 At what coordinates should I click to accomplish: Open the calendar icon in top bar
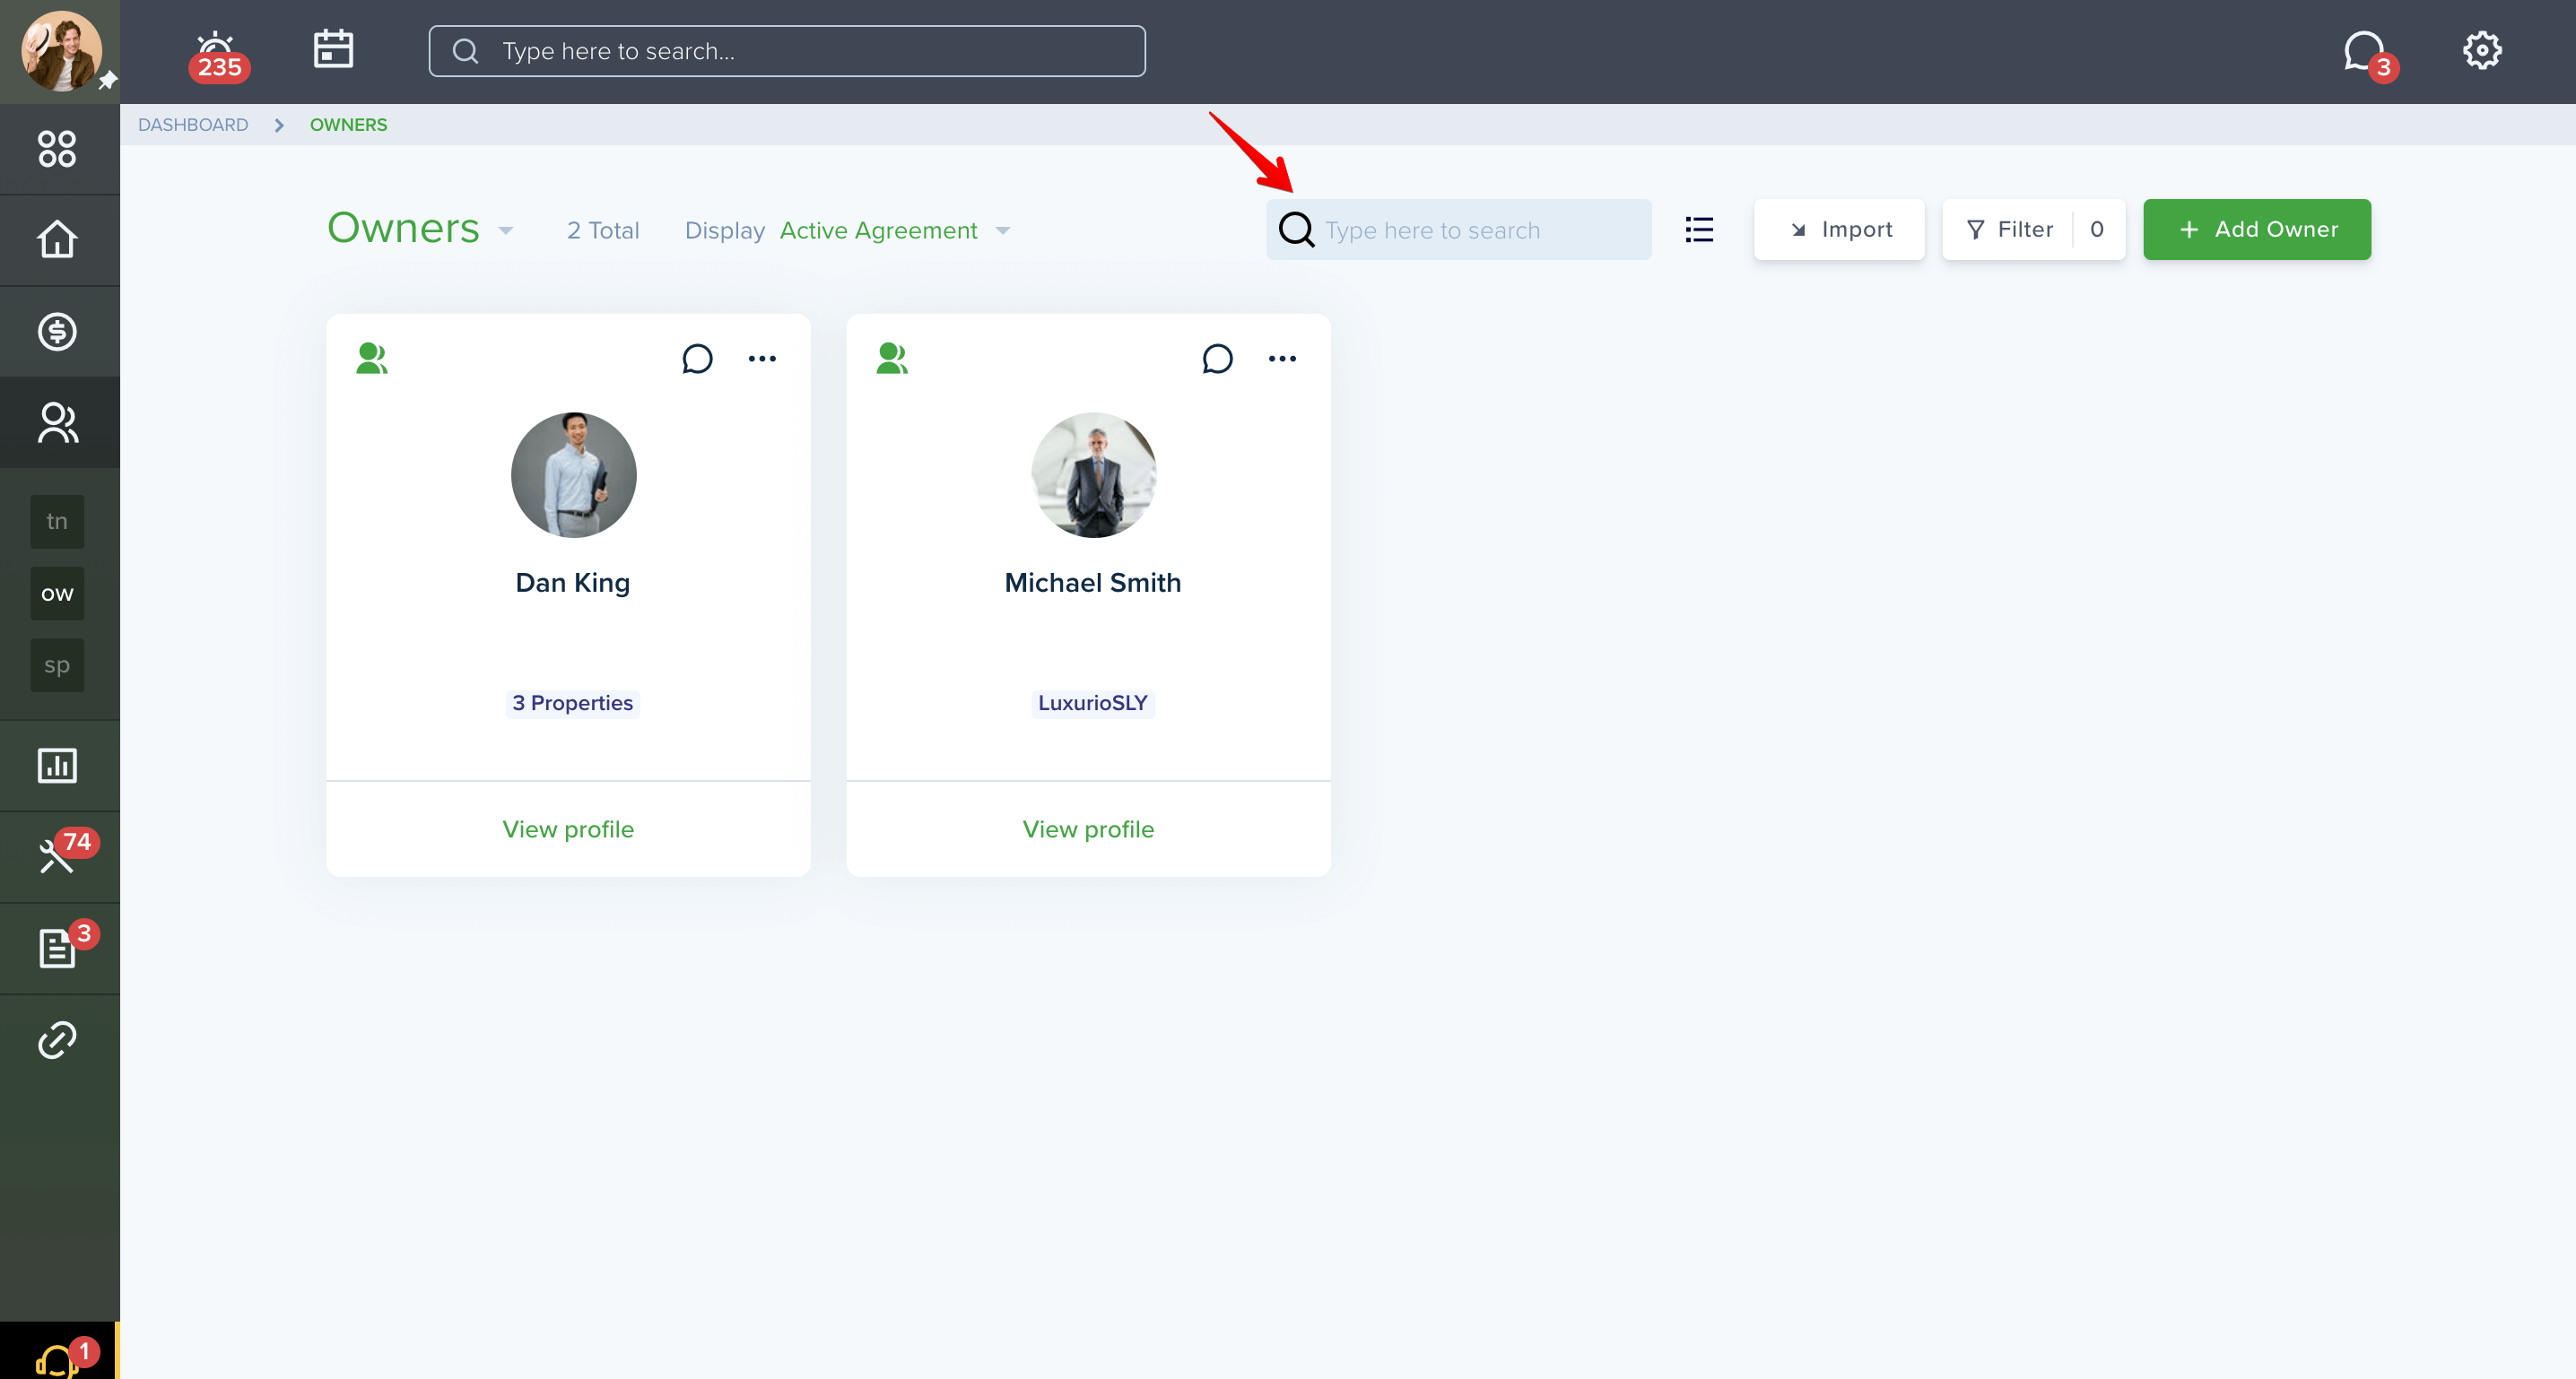click(333, 49)
